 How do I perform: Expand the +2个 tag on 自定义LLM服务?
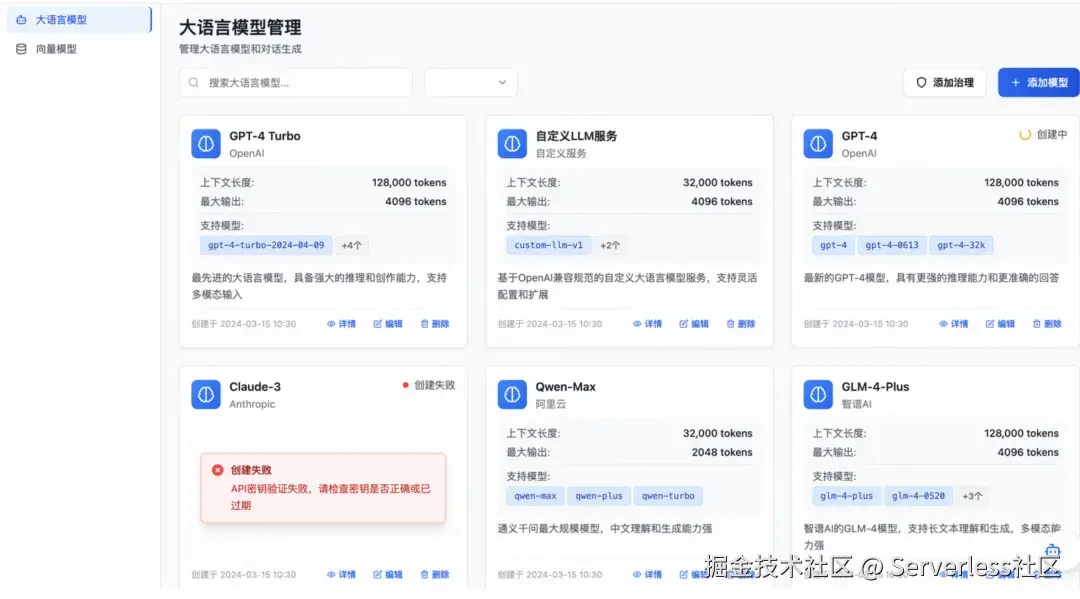(x=610, y=245)
